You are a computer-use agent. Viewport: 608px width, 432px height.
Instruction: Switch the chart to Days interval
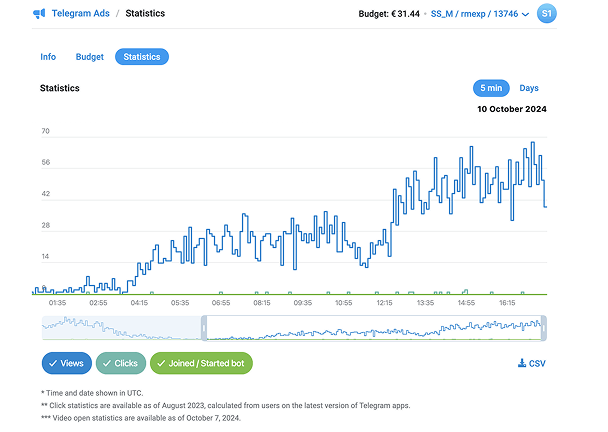529,88
